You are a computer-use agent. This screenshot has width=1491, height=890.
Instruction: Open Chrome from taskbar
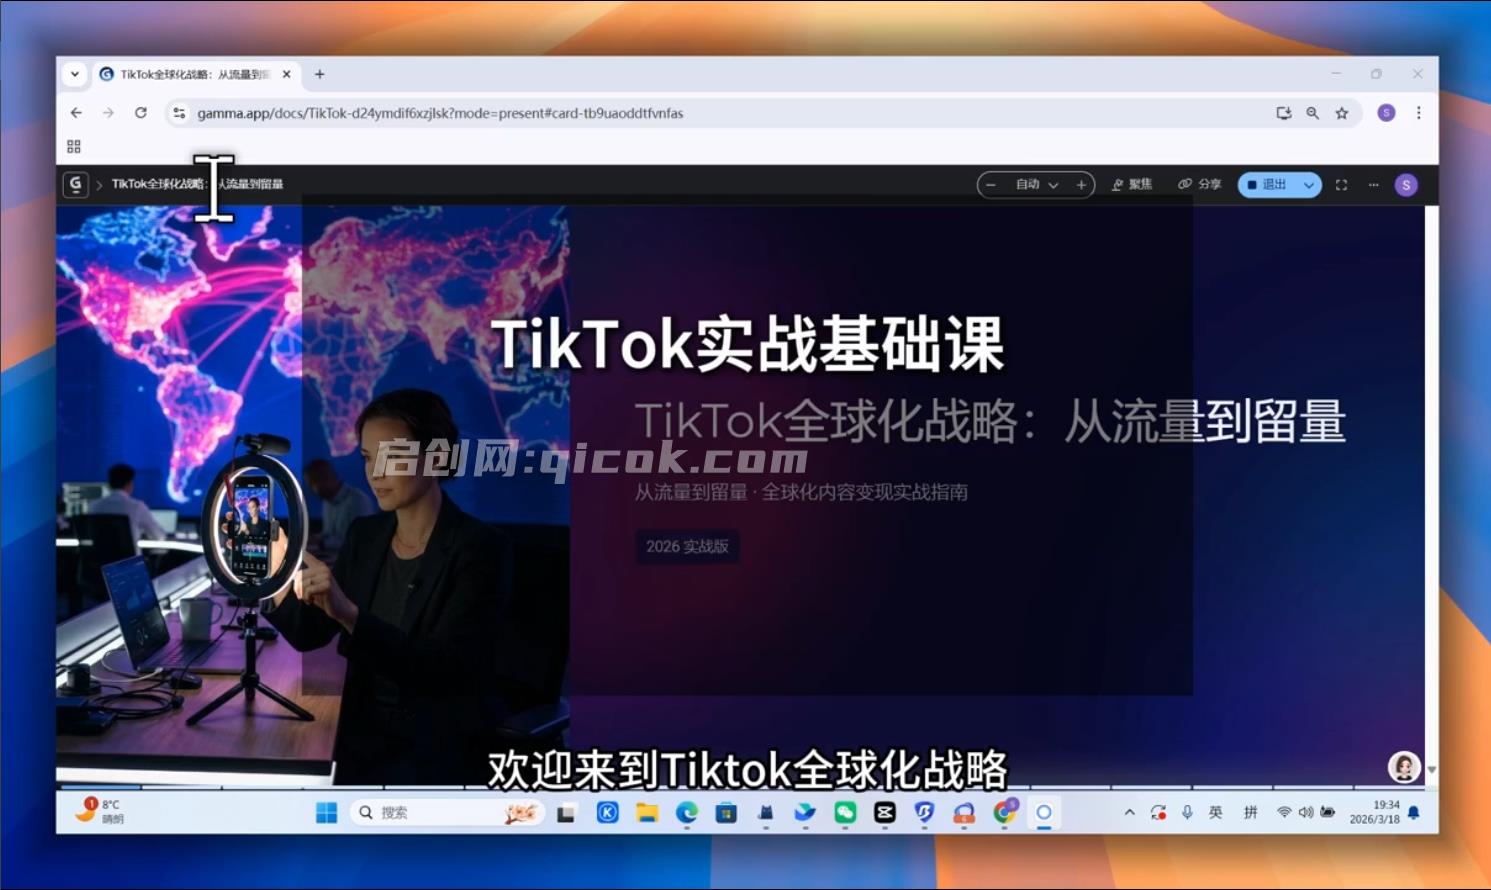point(1004,813)
